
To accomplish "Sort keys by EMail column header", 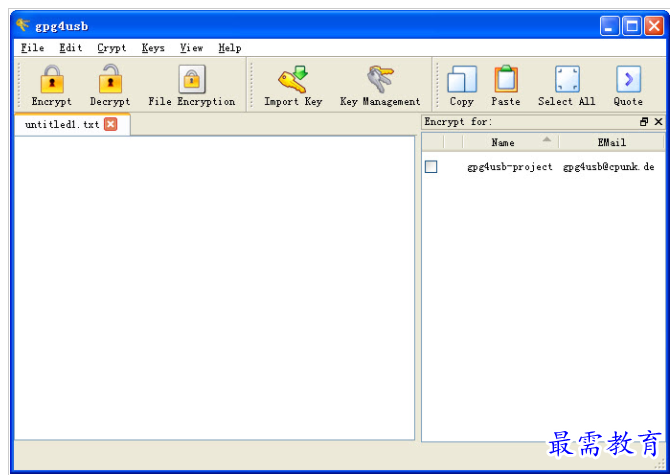I will (611, 142).
